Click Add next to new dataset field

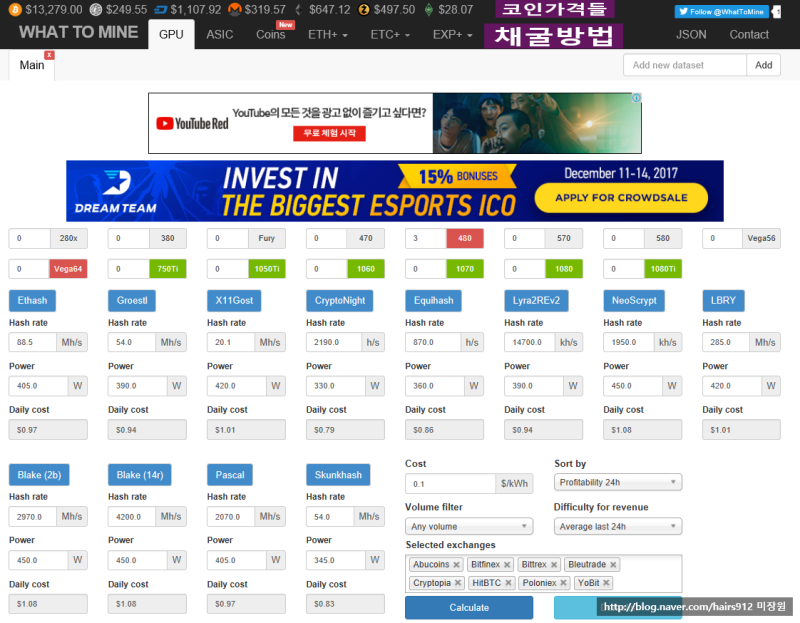[763, 65]
